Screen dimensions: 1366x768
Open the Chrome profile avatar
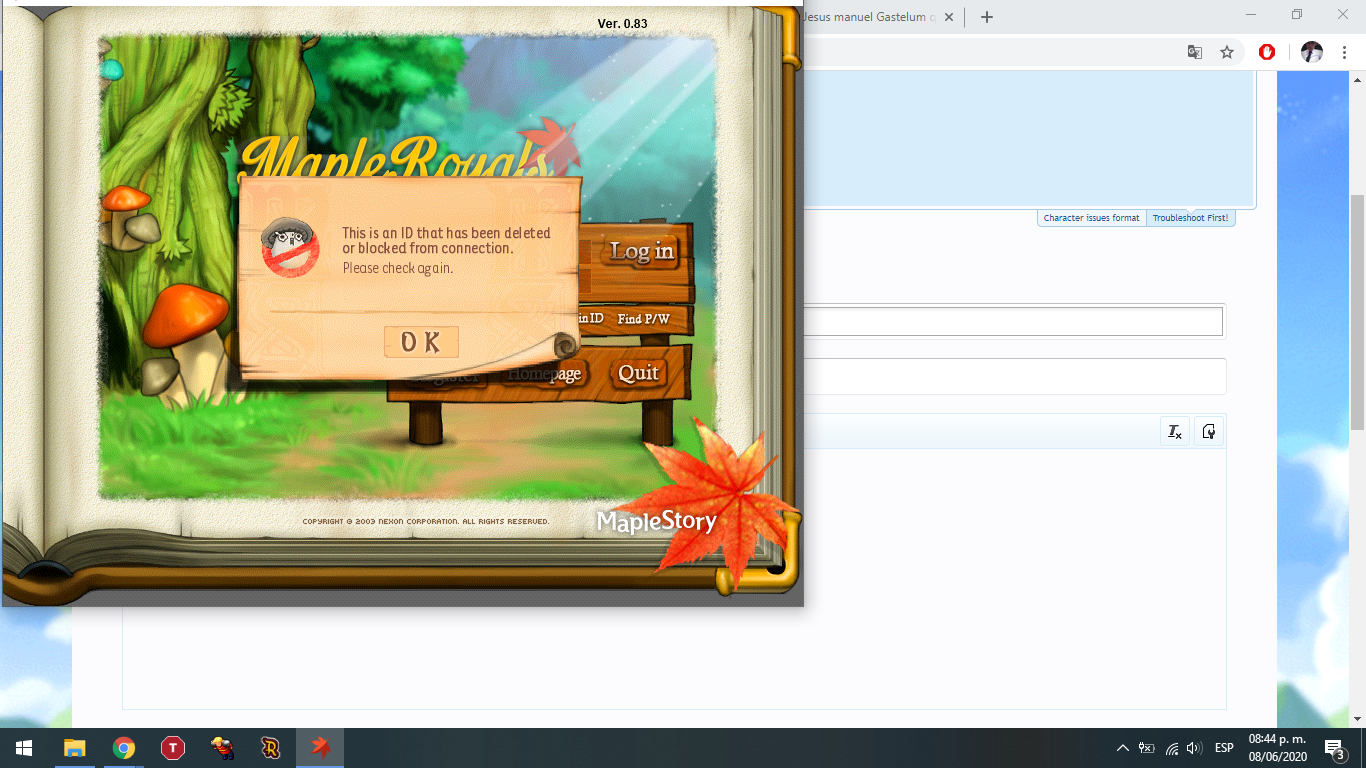(1312, 52)
